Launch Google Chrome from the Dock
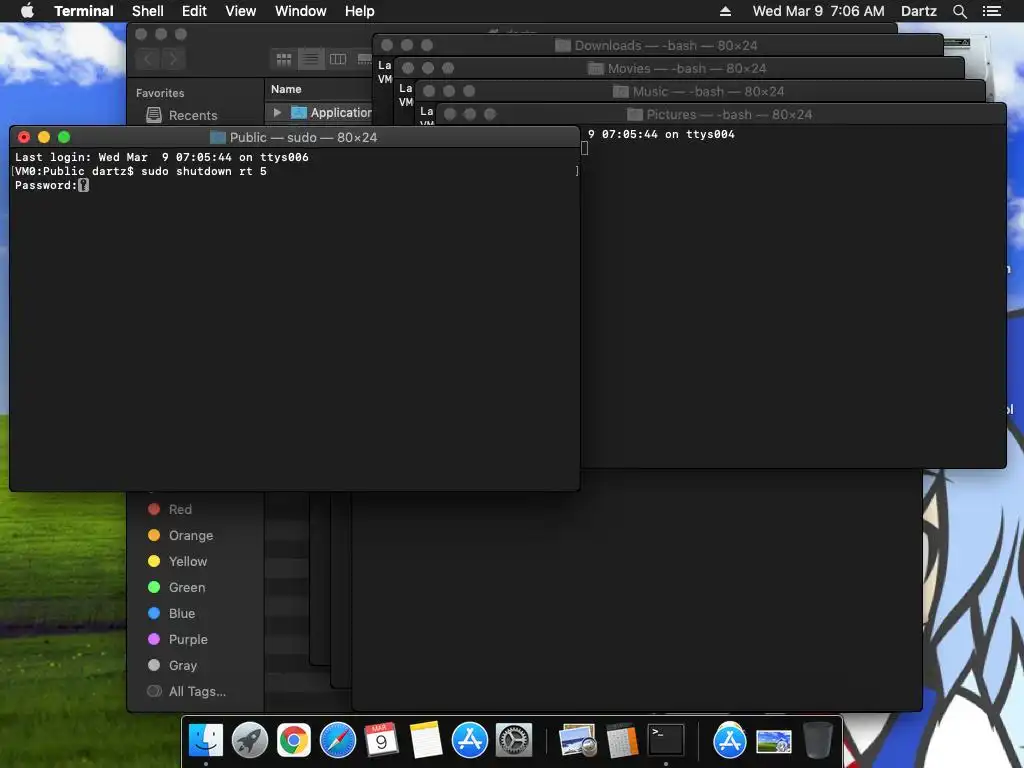This screenshot has height=768, width=1024. [294, 741]
